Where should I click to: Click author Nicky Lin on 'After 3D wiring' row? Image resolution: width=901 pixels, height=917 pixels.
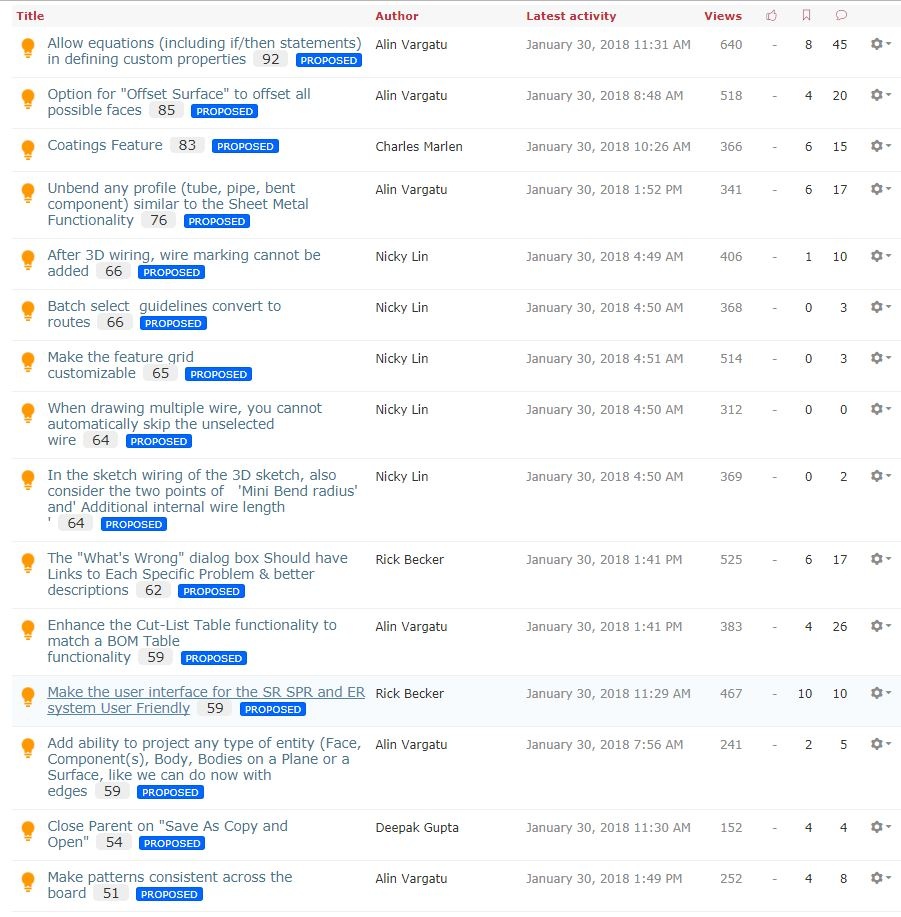click(402, 257)
